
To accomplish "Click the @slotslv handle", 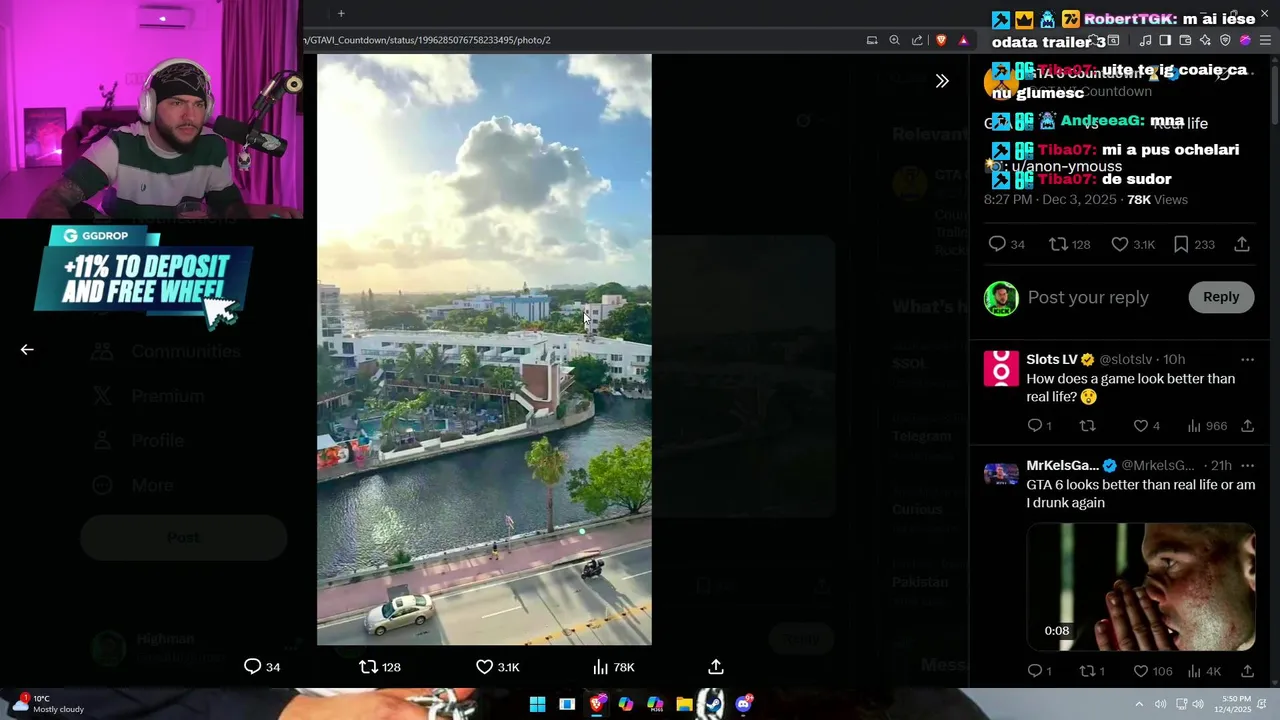I will pos(1126,359).
